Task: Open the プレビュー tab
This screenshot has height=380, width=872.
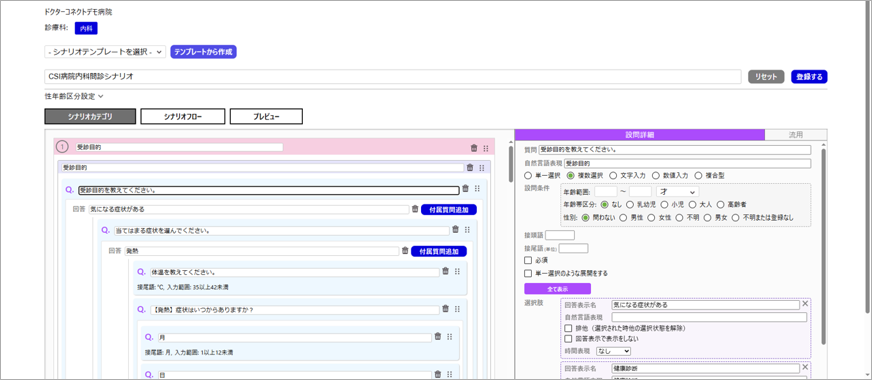Action: point(266,116)
